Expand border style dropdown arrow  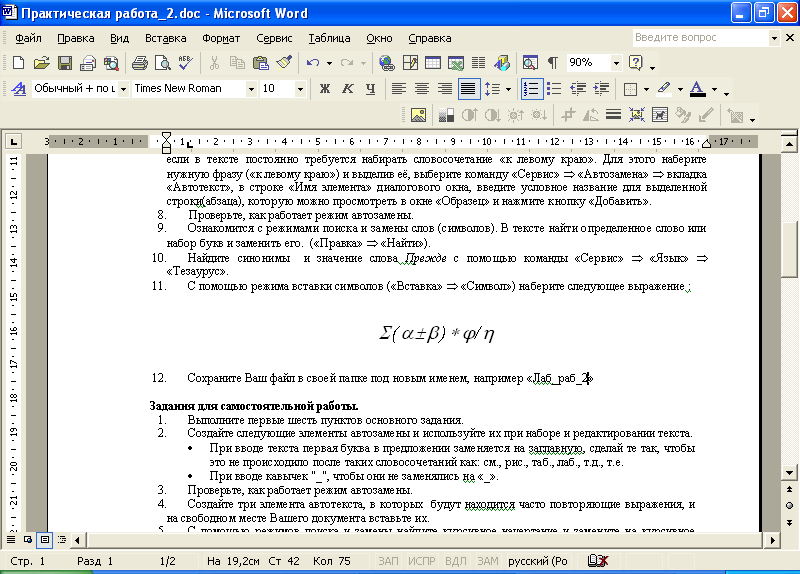pos(646,89)
